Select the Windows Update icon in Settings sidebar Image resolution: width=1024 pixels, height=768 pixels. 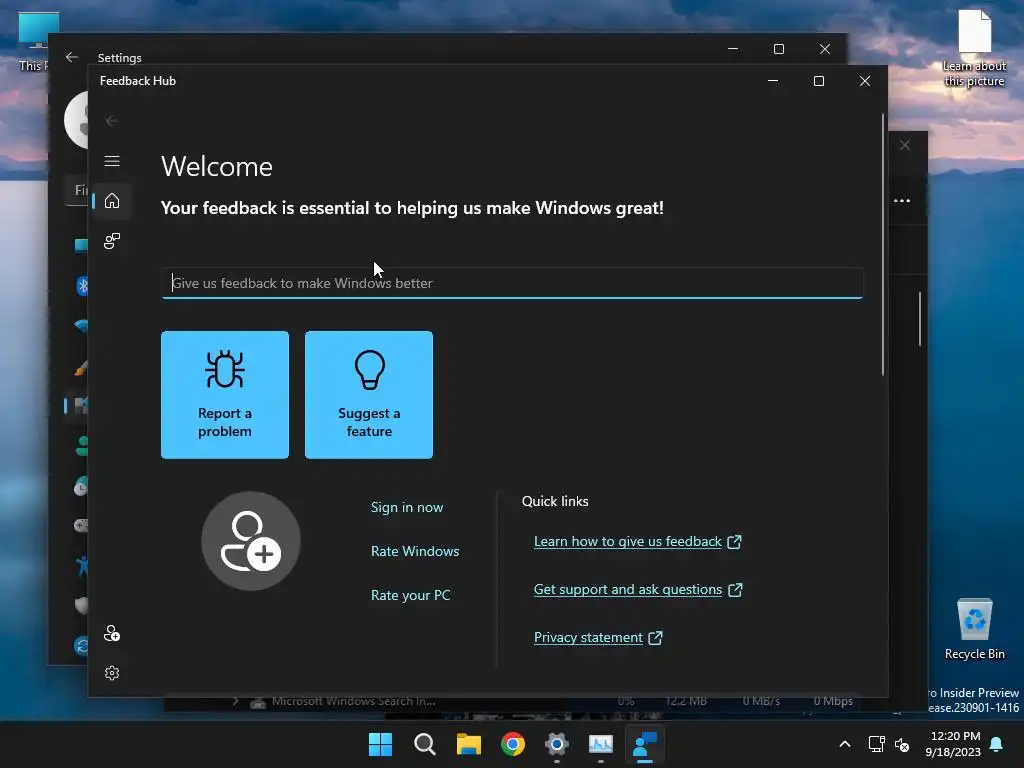[82, 645]
